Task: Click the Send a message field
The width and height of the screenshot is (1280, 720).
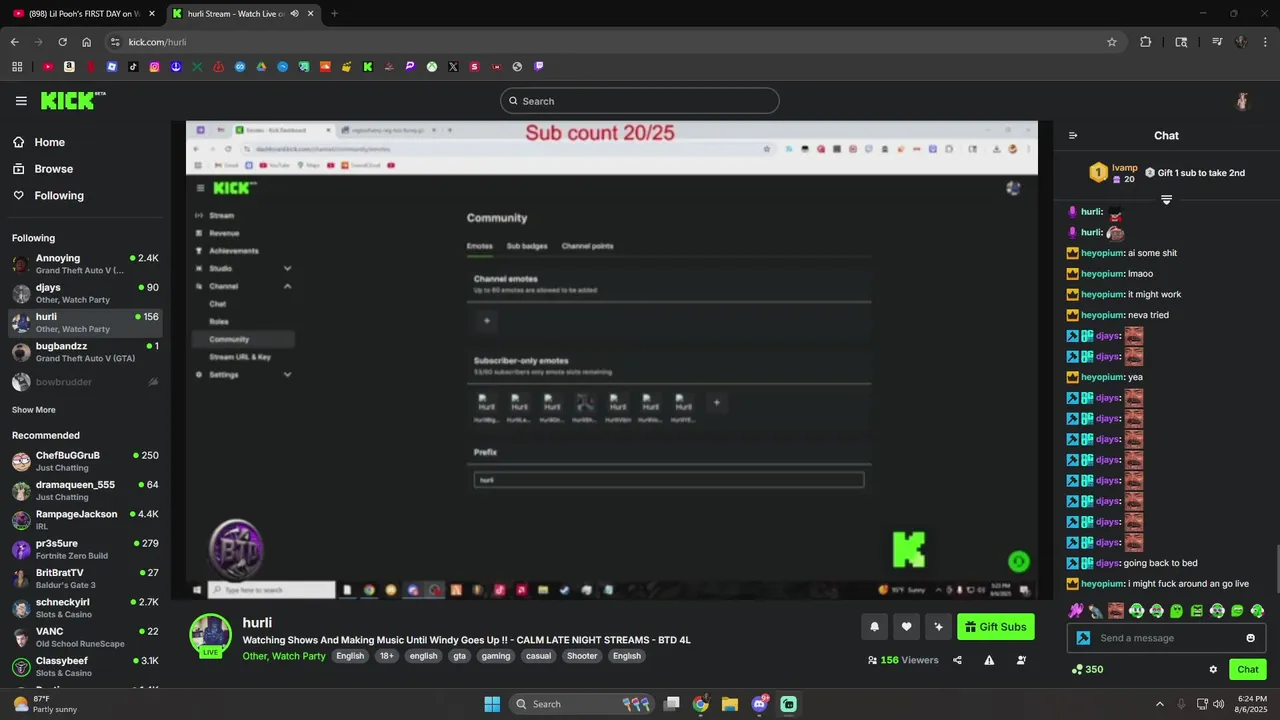Action: coord(1166,638)
